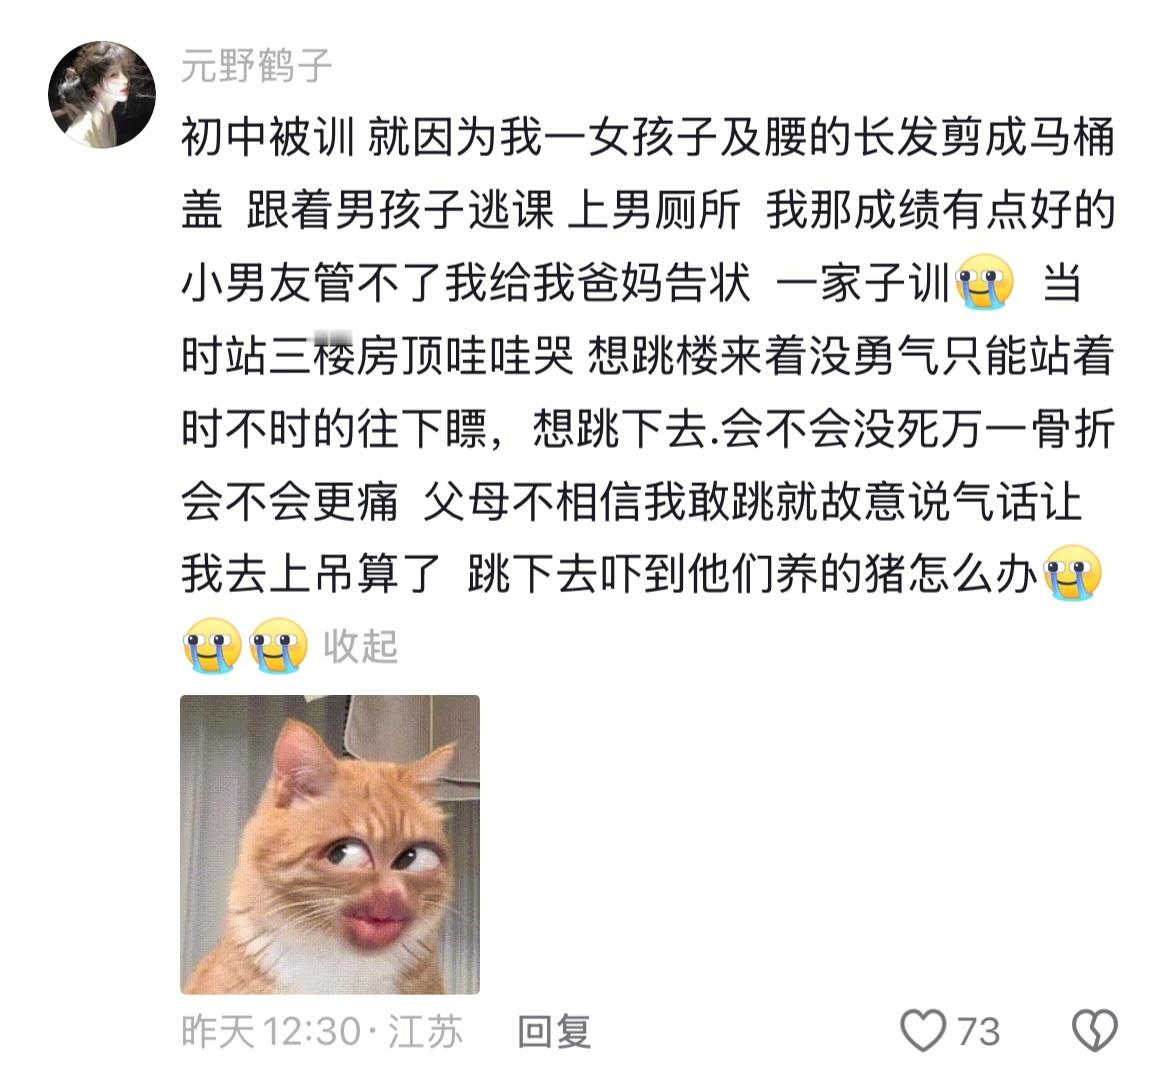This screenshot has width=1170, height=1078.
Task: Click the 昨天 12:30 timestamp
Action: pyautogui.click(x=271, y=1032)
